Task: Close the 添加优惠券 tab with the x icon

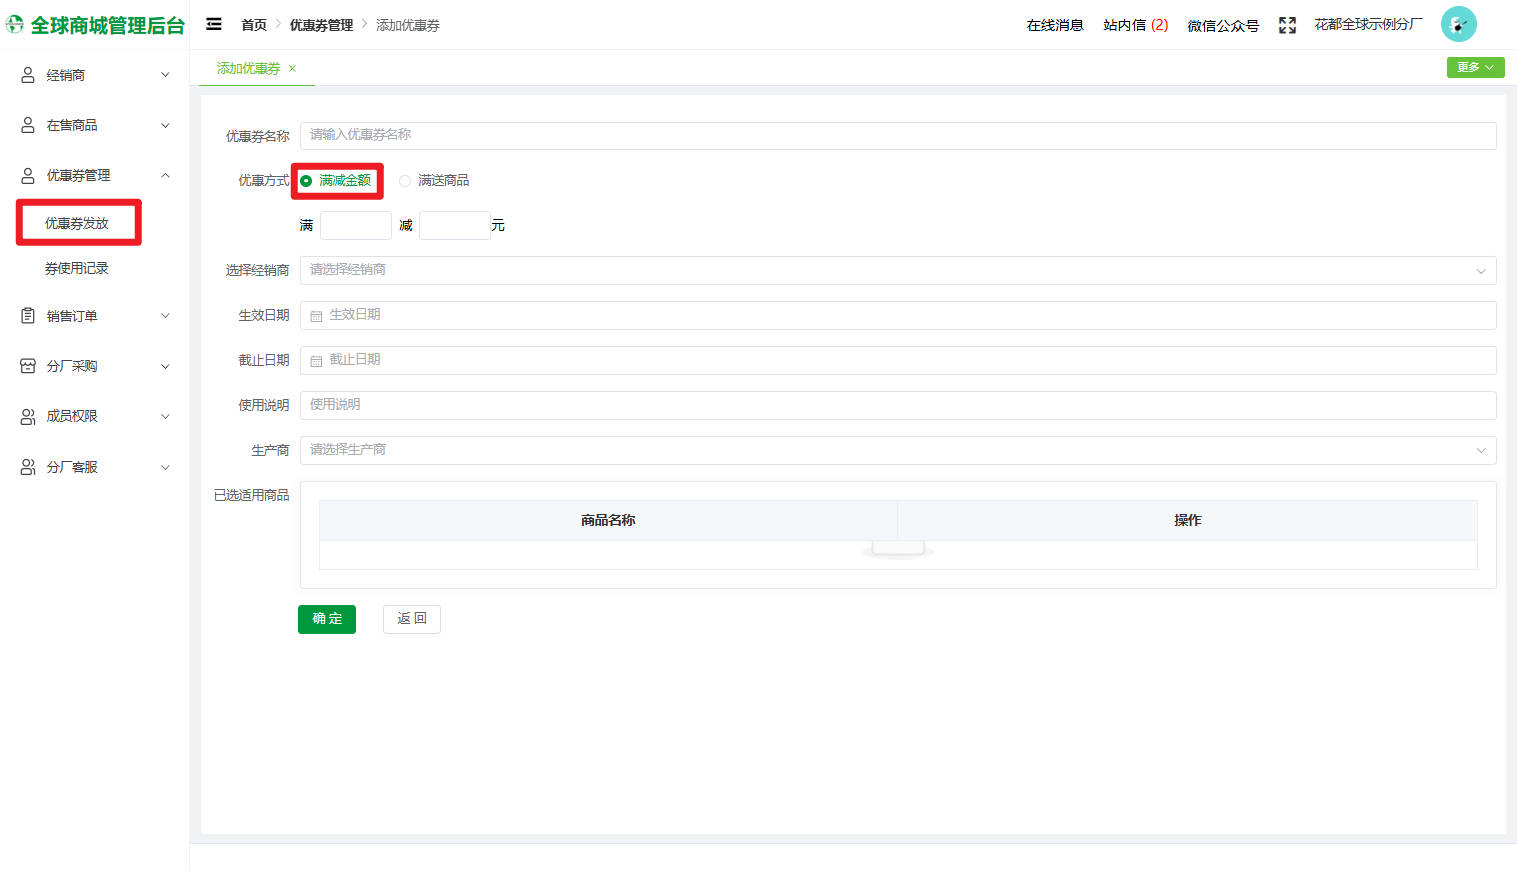Action: pyautogui.click(x=292, y=68)
